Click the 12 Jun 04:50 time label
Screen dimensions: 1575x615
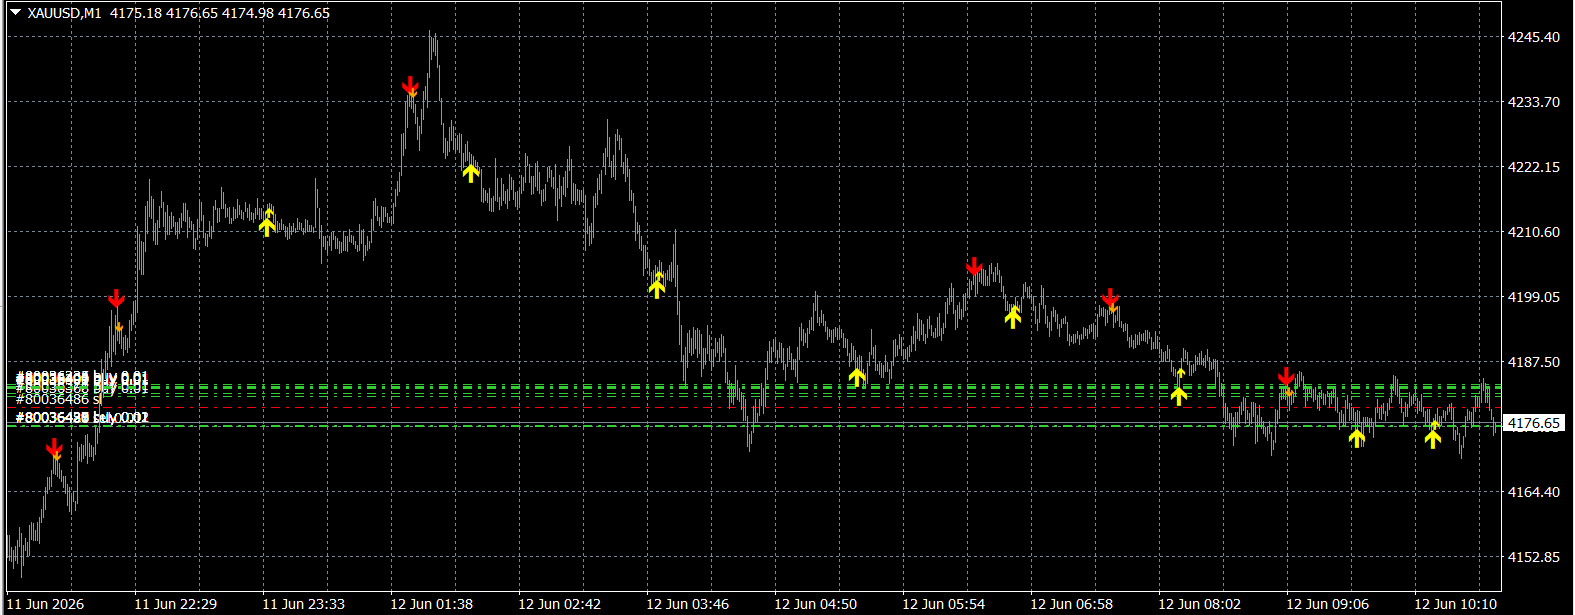point(815,604)
